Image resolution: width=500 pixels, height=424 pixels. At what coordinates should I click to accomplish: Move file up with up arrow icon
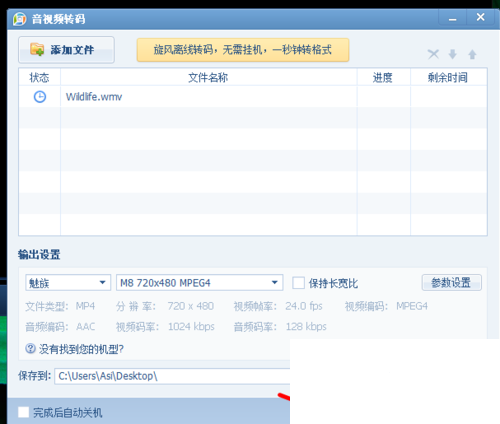pos(472,54)
